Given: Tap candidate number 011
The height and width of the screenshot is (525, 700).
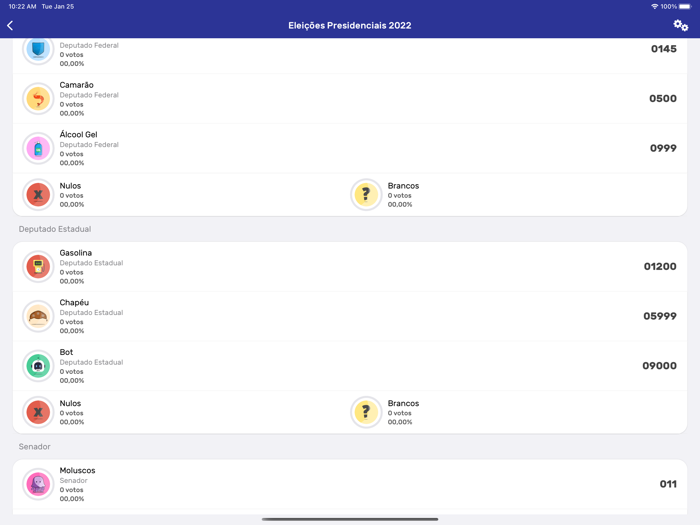Looking at the screenshot, I should [668, 484].
